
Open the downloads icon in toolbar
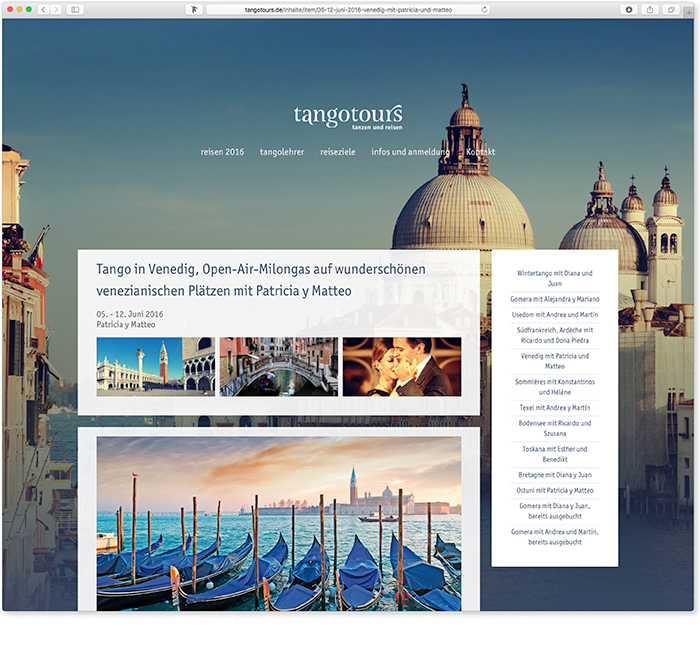(629, 9)
